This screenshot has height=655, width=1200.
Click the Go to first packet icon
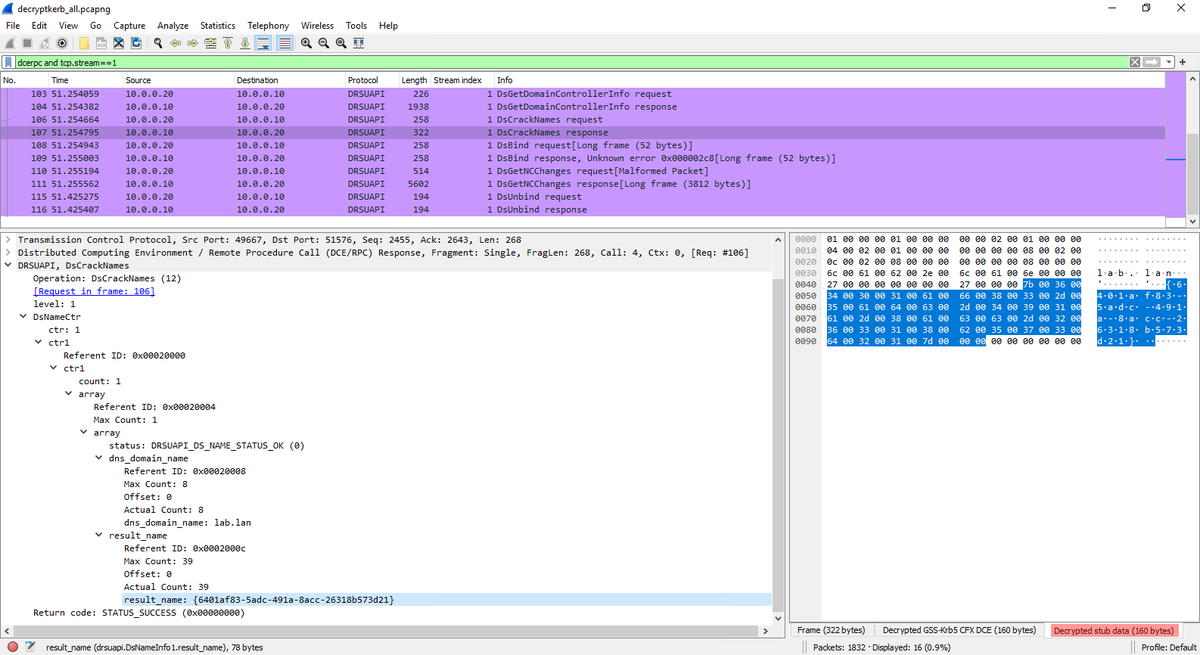point(227,43)
